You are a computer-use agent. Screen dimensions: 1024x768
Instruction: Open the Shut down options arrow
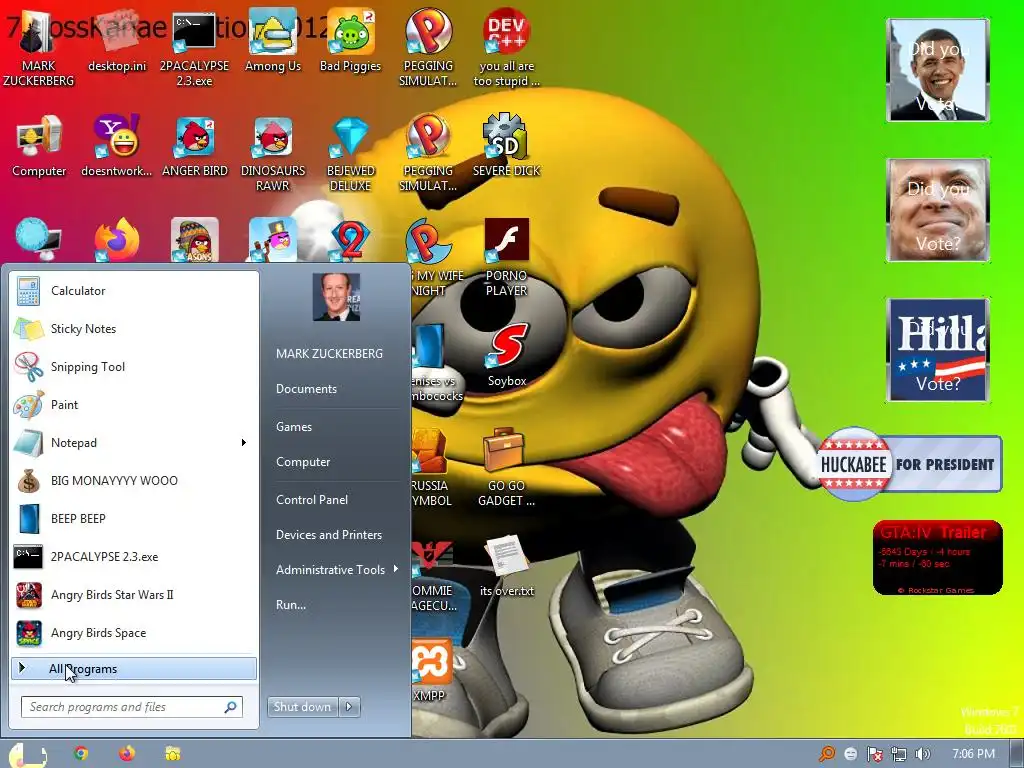click(349, 707)
